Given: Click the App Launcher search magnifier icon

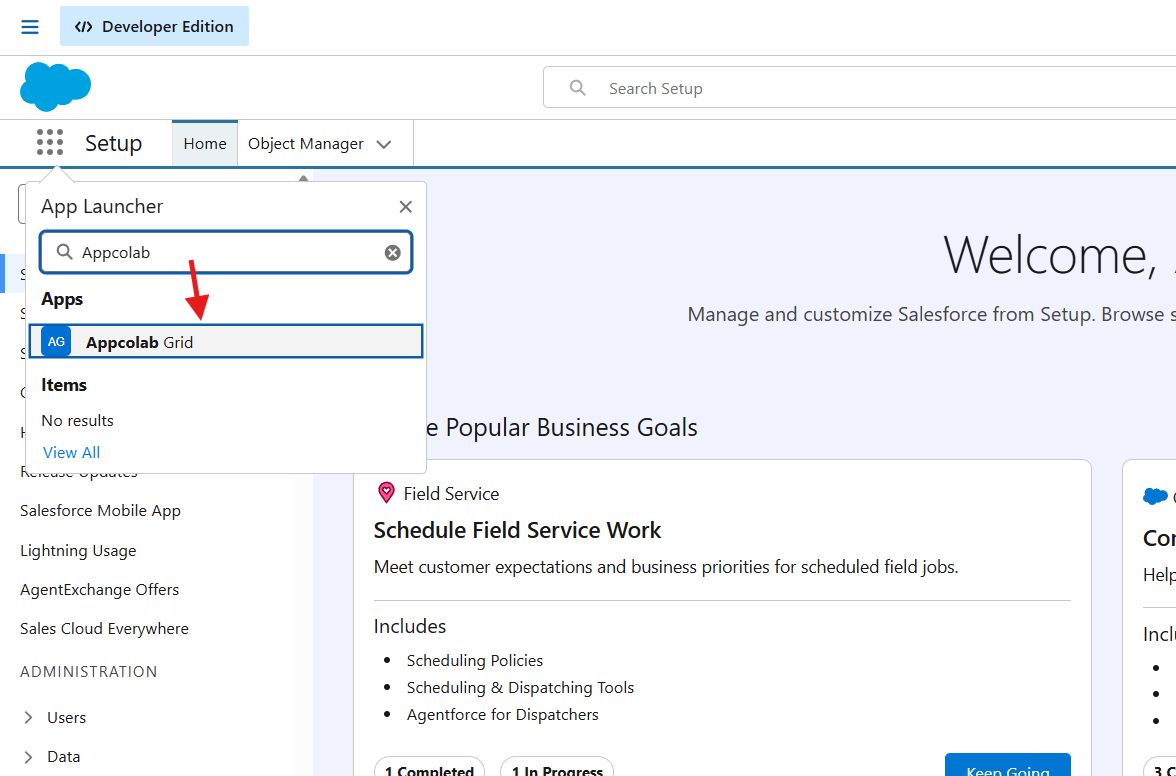Looking at the screenshot, I should point(64,252).
